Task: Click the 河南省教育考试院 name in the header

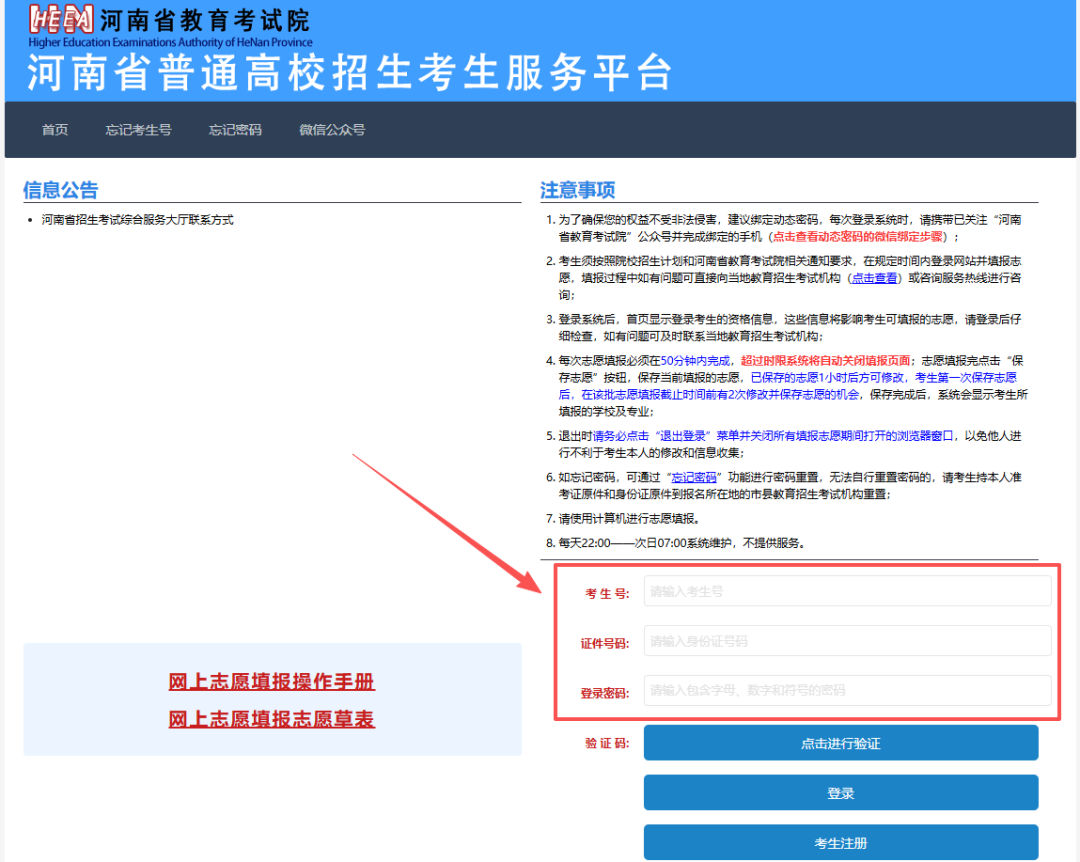Action: click(205, 21)
